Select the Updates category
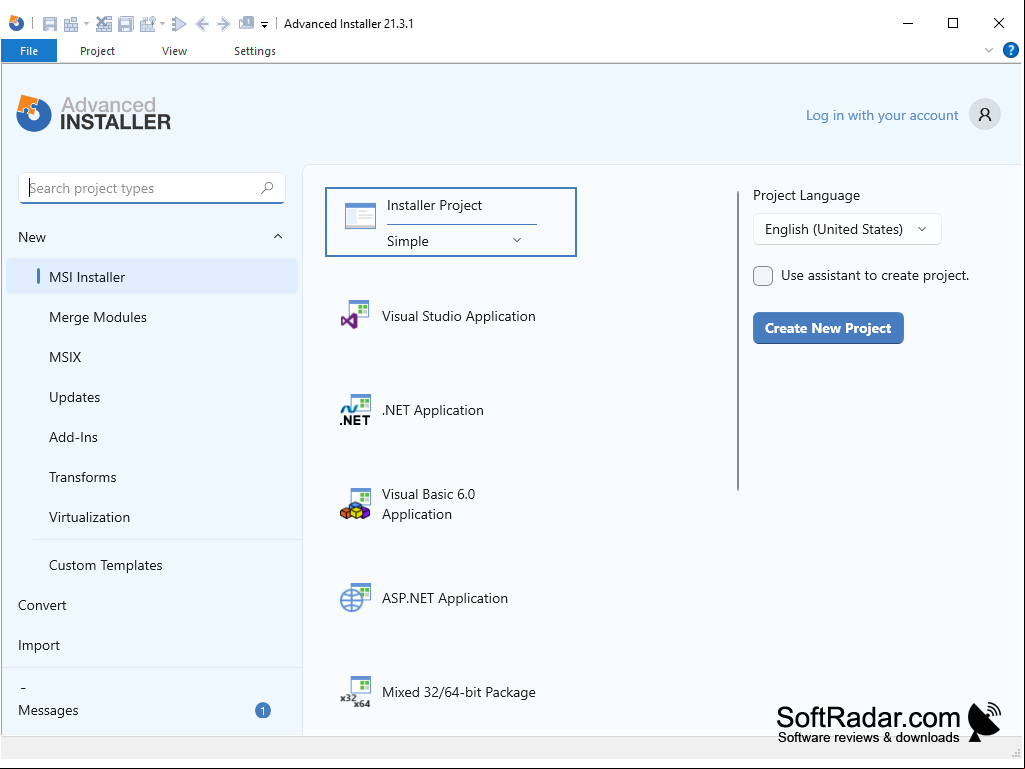This screenshot has width=1025, height=769. (x=75, y=397)
